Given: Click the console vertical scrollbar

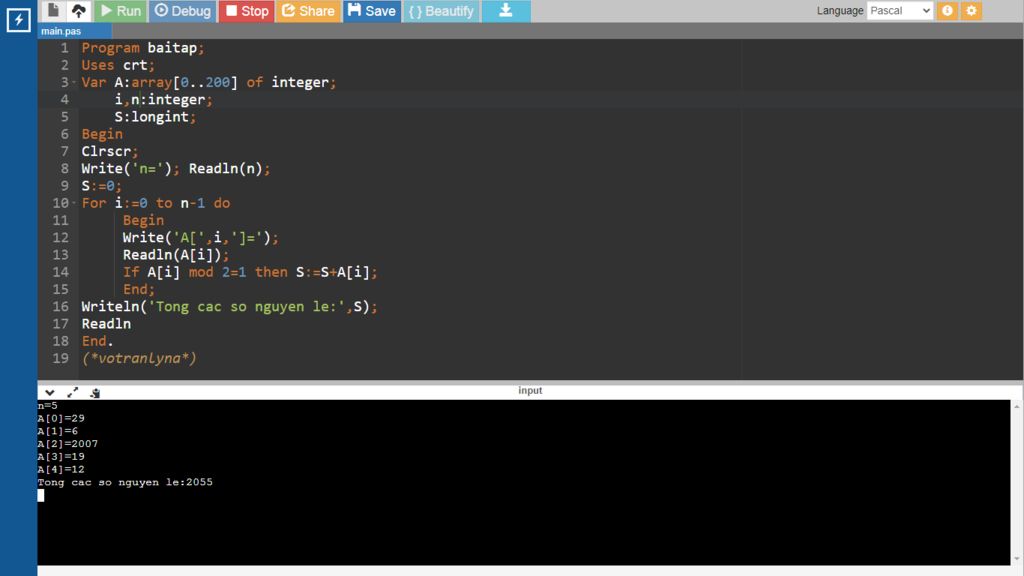Looking at the screenshot, I should 1017,483.
